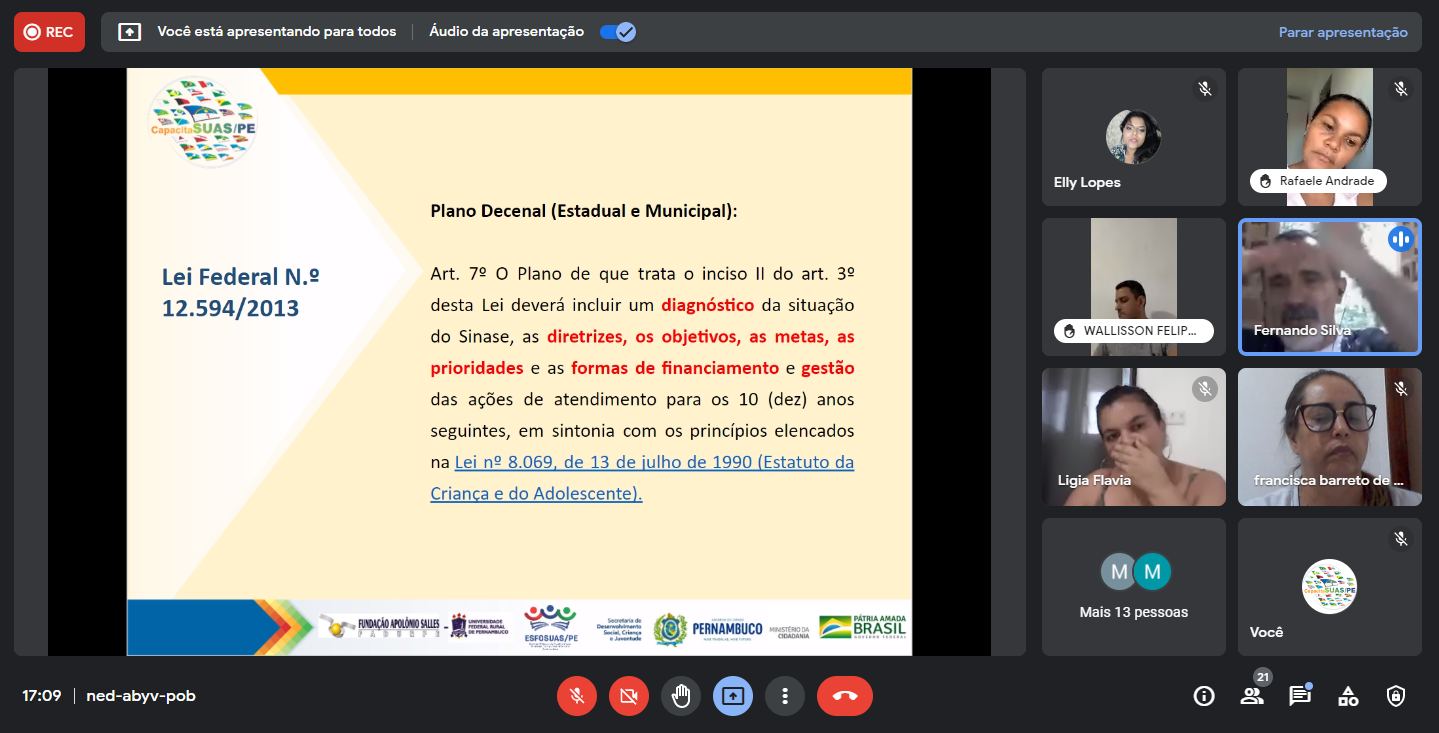Viewport: 1439px width, 733px height.
Task: Hang up with the red phone button
Action: pyautogui.click(x=844, y=696)
